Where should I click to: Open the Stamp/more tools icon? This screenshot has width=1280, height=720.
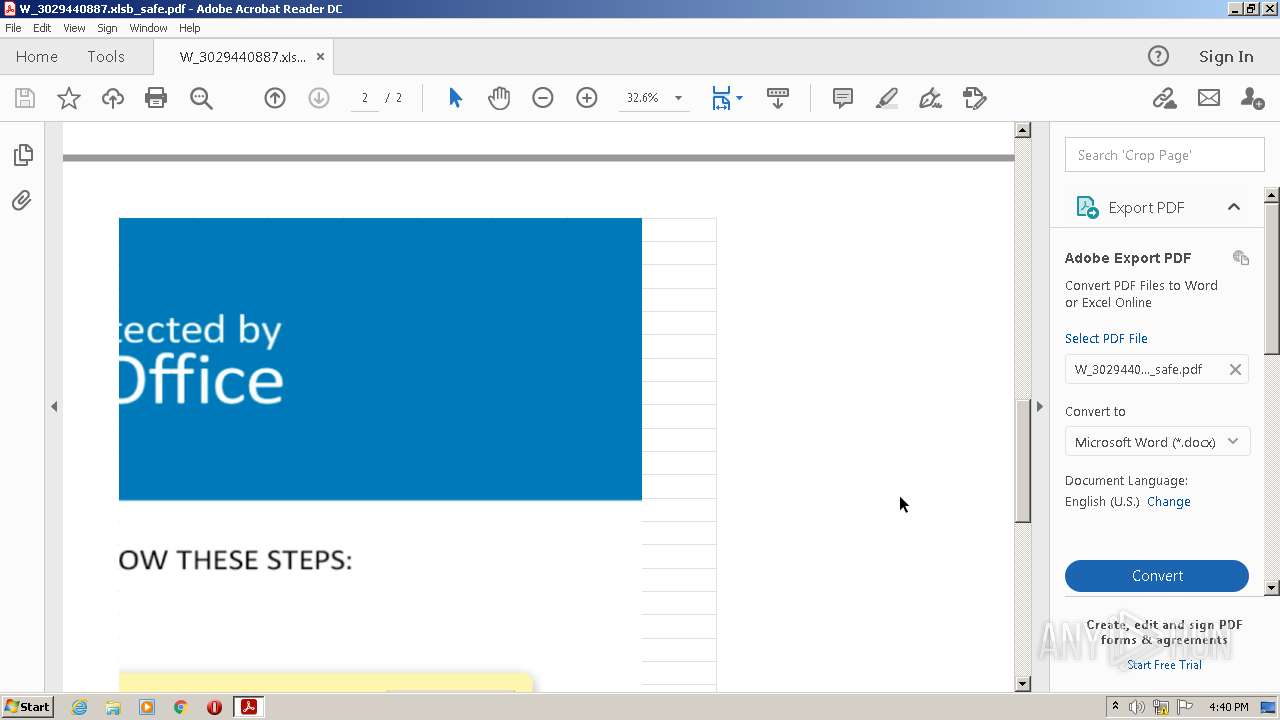click(974, 98)
